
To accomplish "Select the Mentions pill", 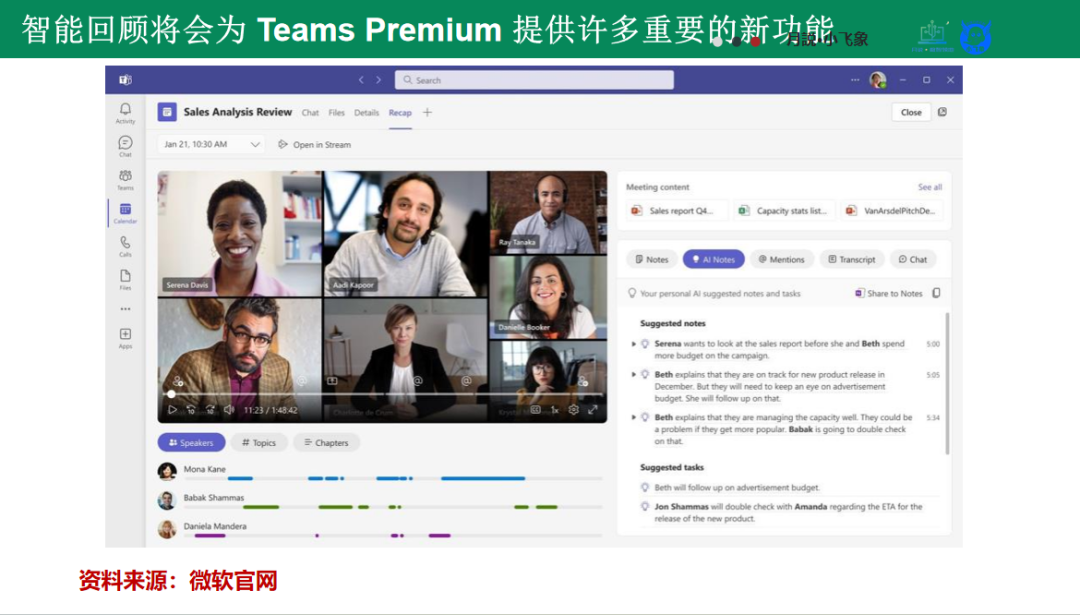I will [x=782, y=260].
